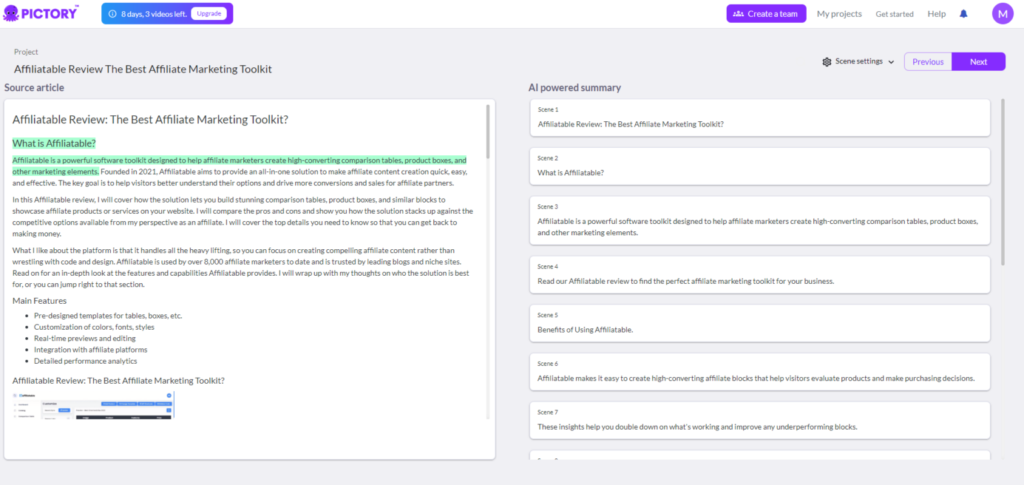
Task: Click 'Pre-designed templates for tables, boxes, etc.'
Action: 108,316
